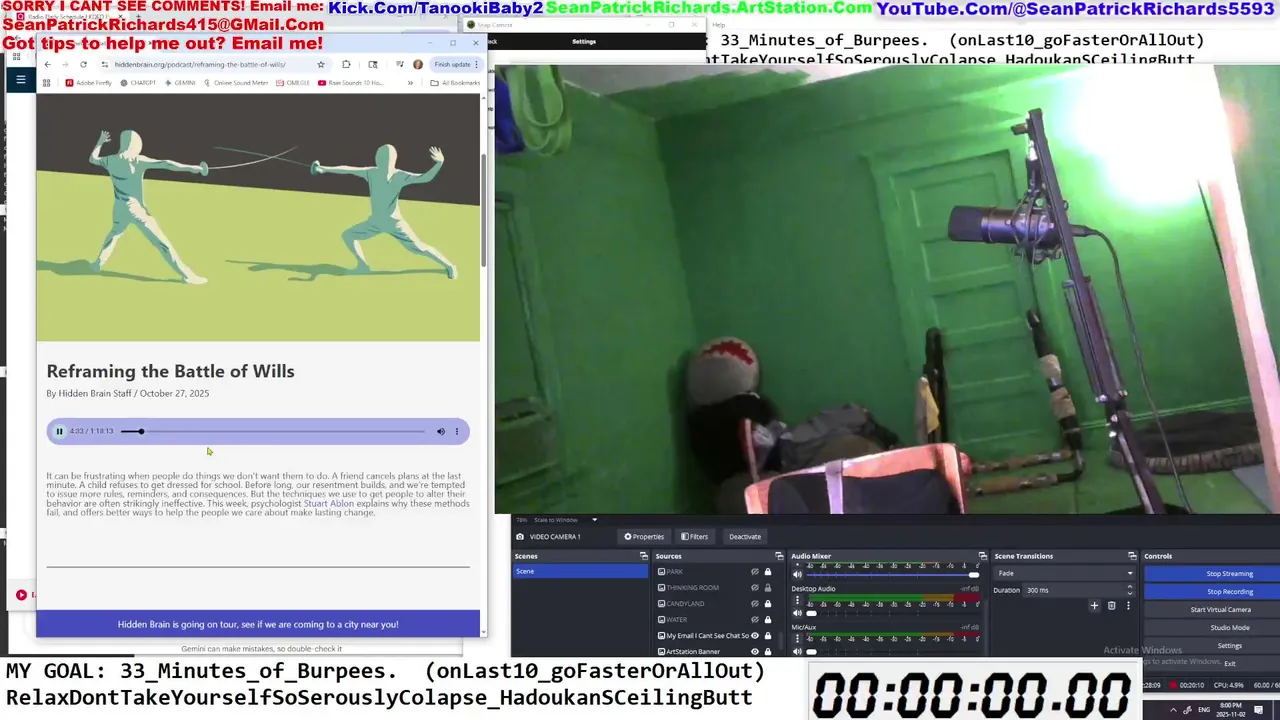Image resolution: width=1280 pixels, height=720 pixels.
Task: Toggle lock on PARK source
Action: pos(768,572)
